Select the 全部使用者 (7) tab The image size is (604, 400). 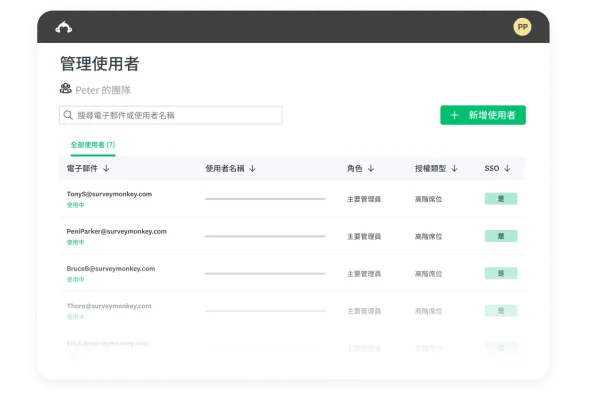(x=93, y=145)
